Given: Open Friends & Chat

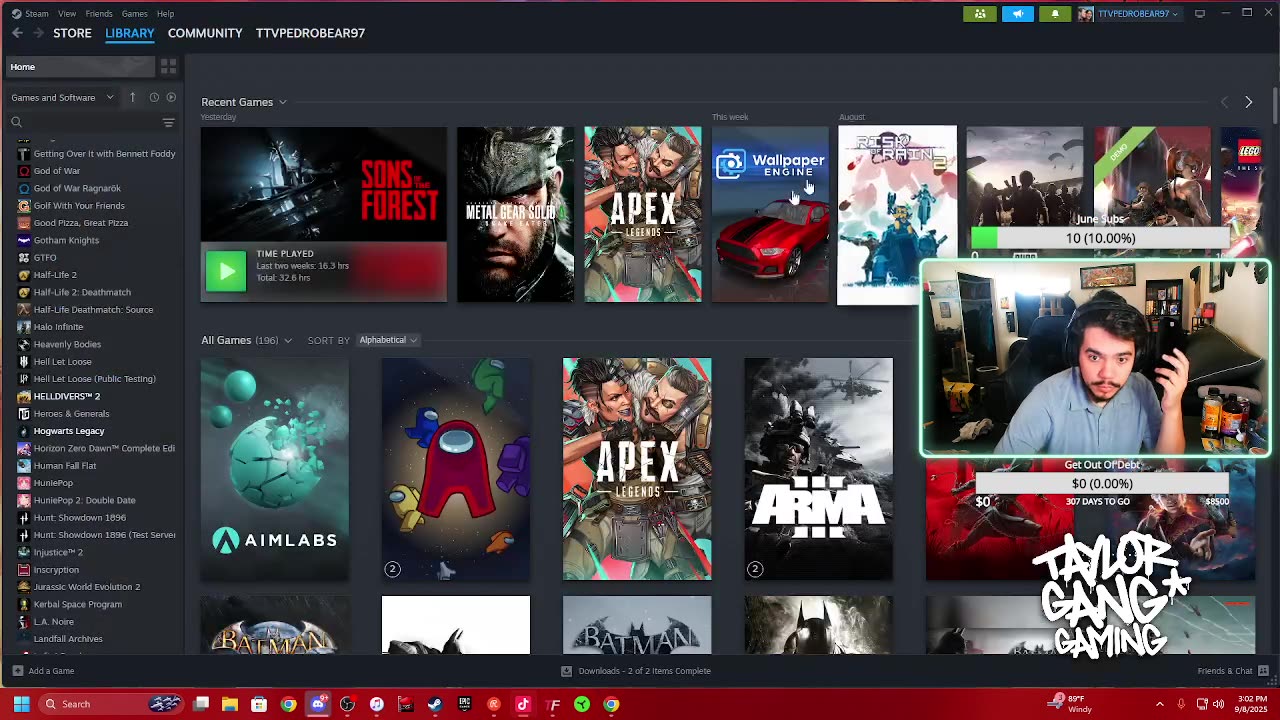Looking at the screenshot, I should tap(1231, 671).
